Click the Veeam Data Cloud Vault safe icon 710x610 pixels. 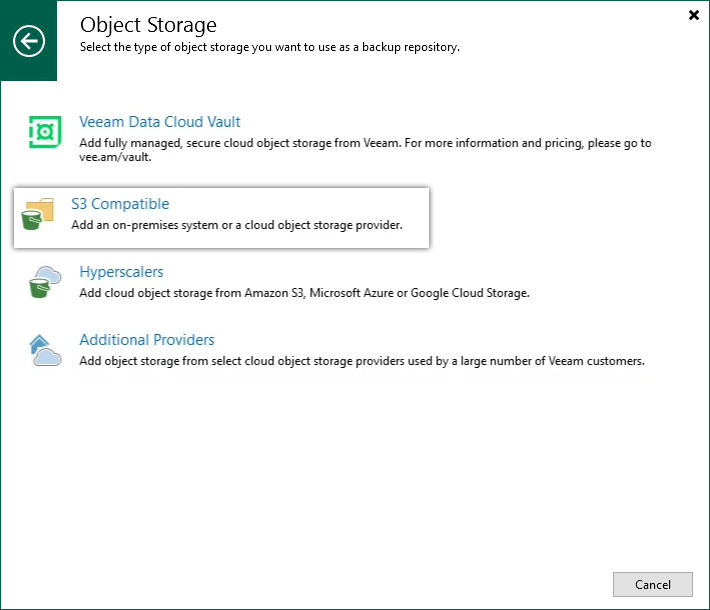pyautogui.click(x=45, y=132)
